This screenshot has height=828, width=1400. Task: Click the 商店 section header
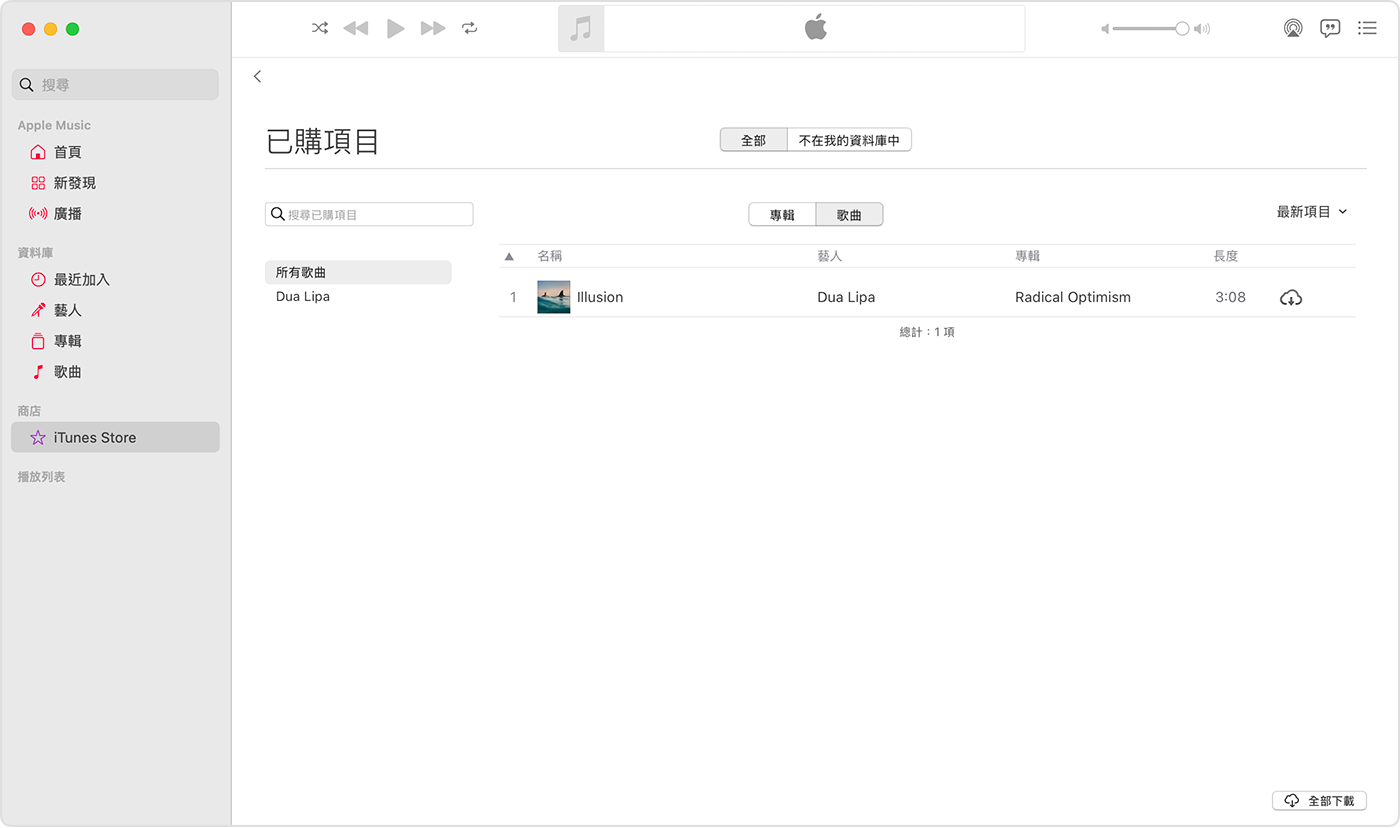click(29, 411)
